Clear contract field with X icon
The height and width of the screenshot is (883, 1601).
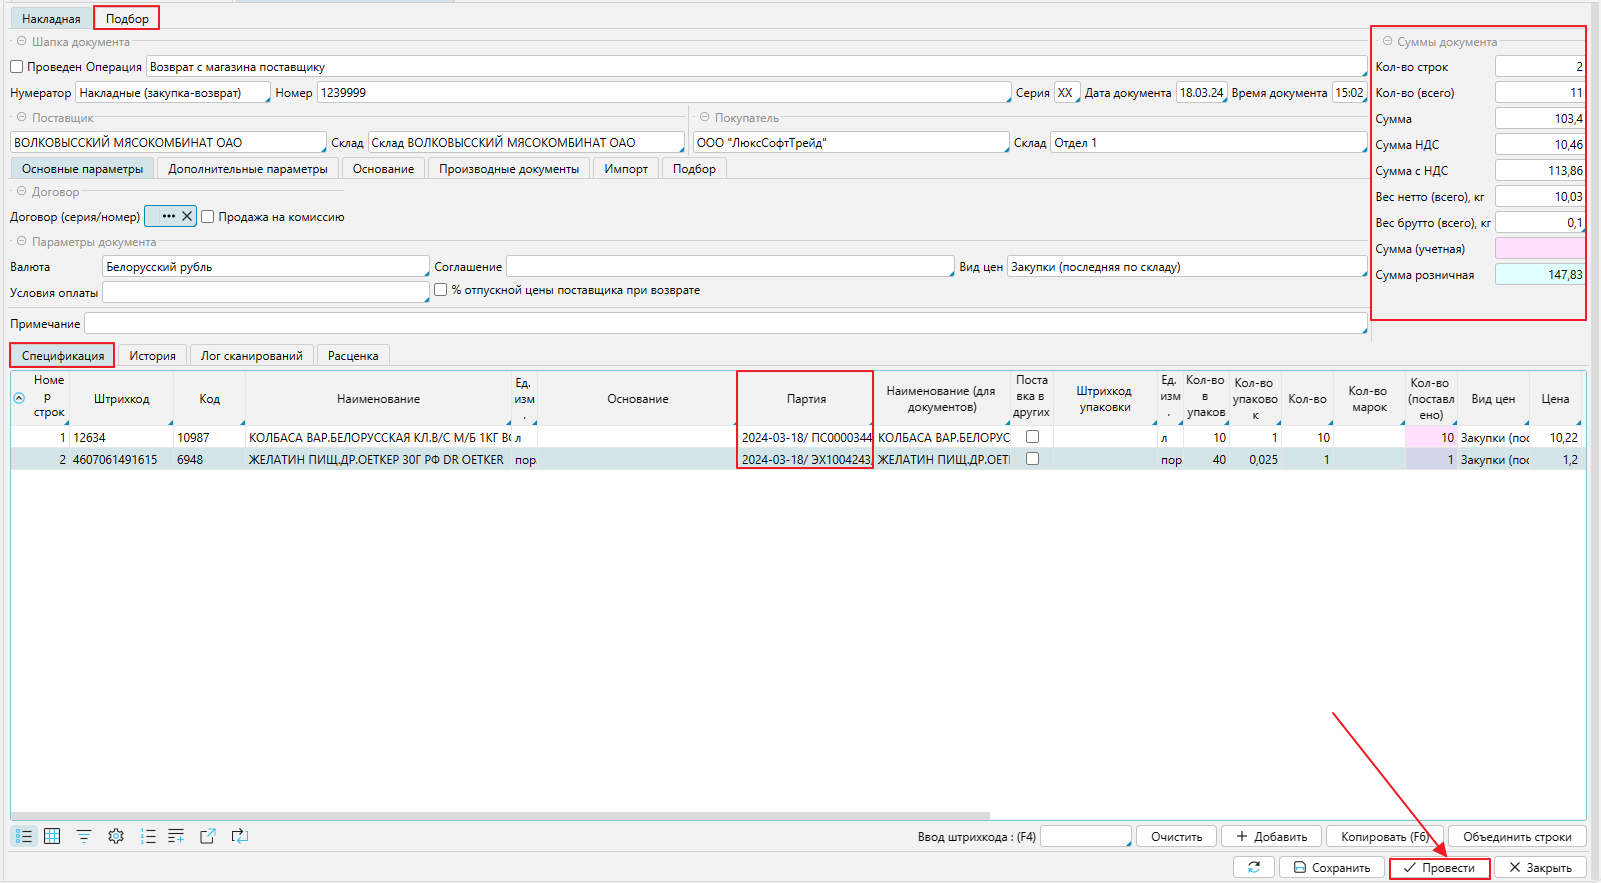click(187, 216)
